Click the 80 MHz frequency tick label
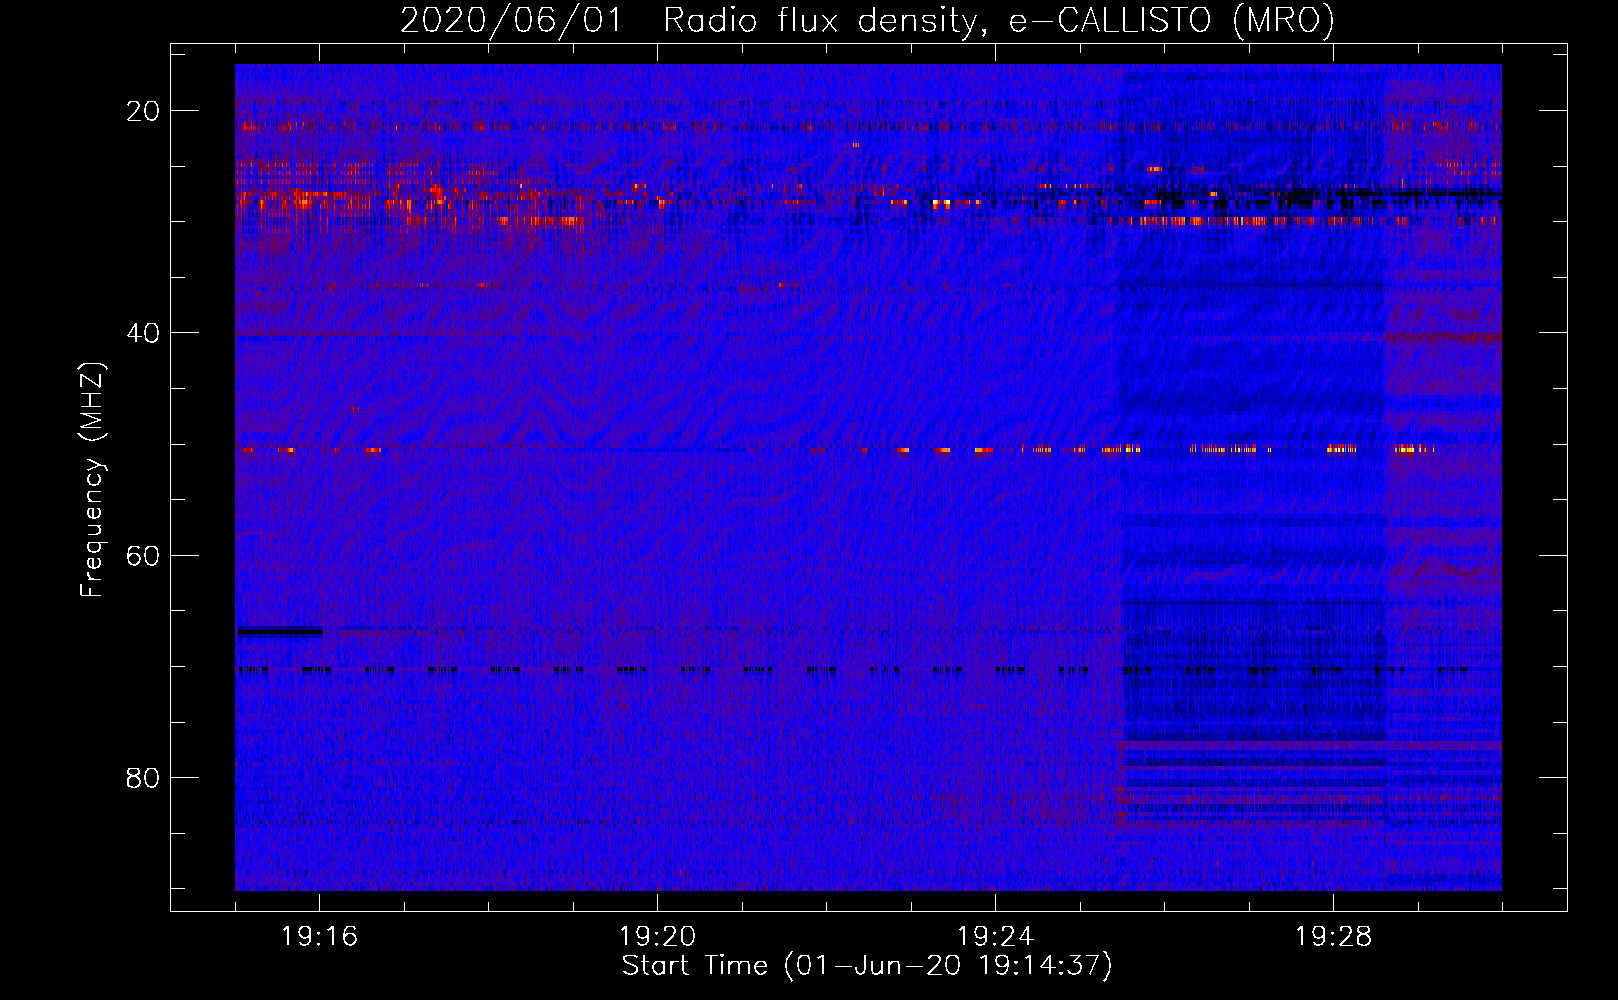The image size is (1618, 1000). (143, 777)
